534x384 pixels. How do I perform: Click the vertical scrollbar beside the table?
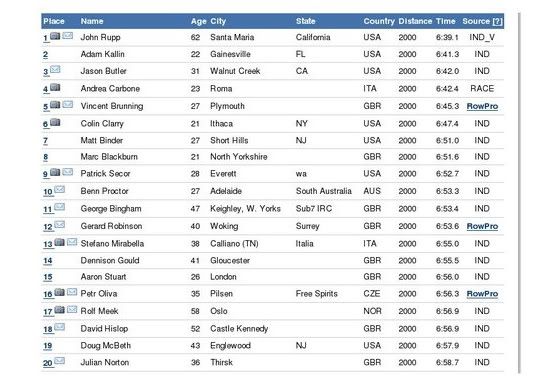click(x=519, y=193)
